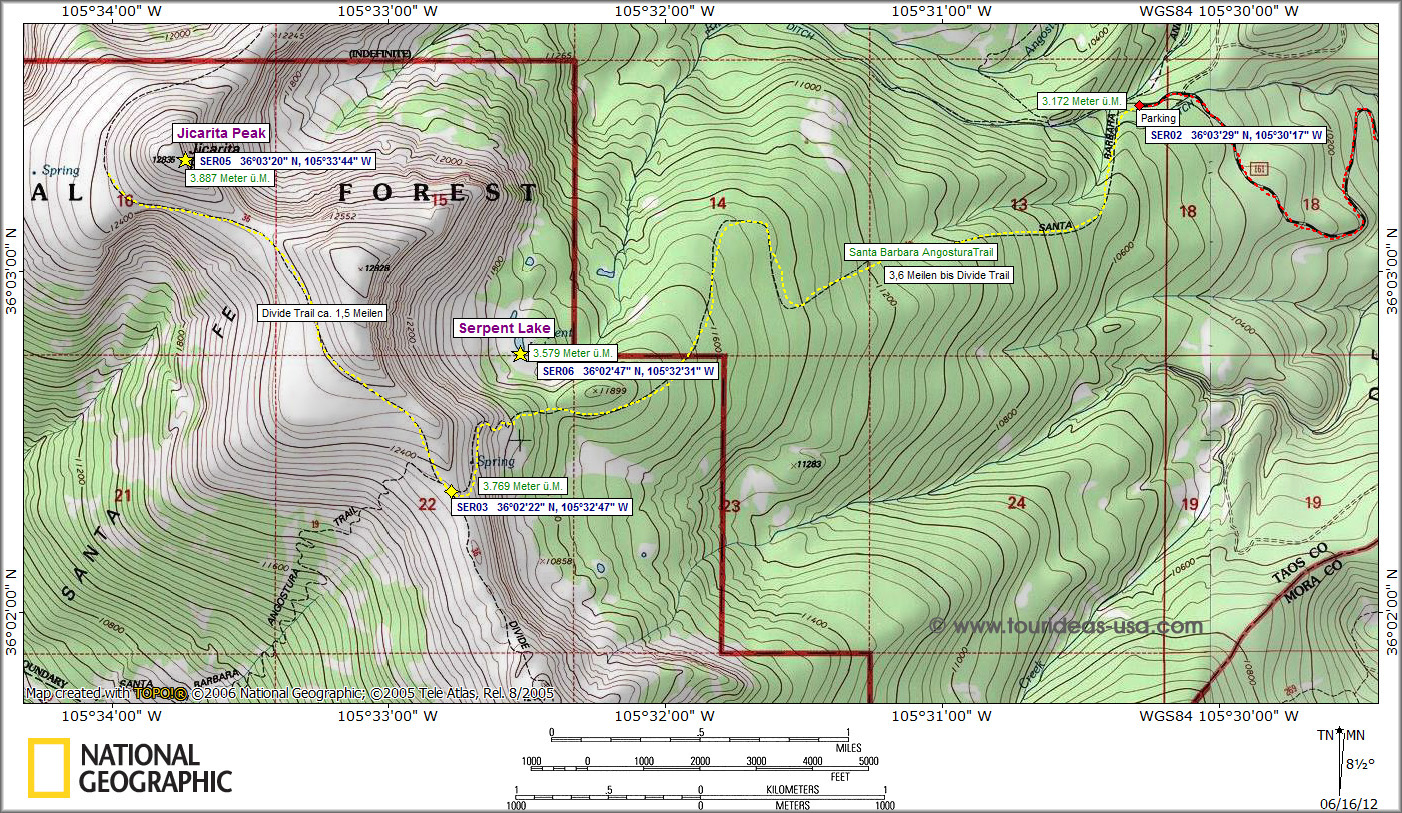Image resolution: width=1402 pixels, height=813 pixels.
Task: Click the National Geographic yellow rectangle logo
Action: (48, 768)
